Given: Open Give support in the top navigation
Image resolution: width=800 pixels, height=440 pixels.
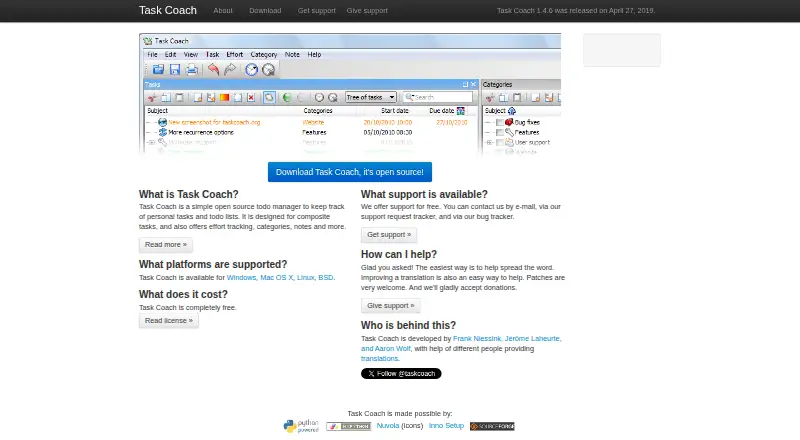Looking at the screenshot, I should point(367,10).
